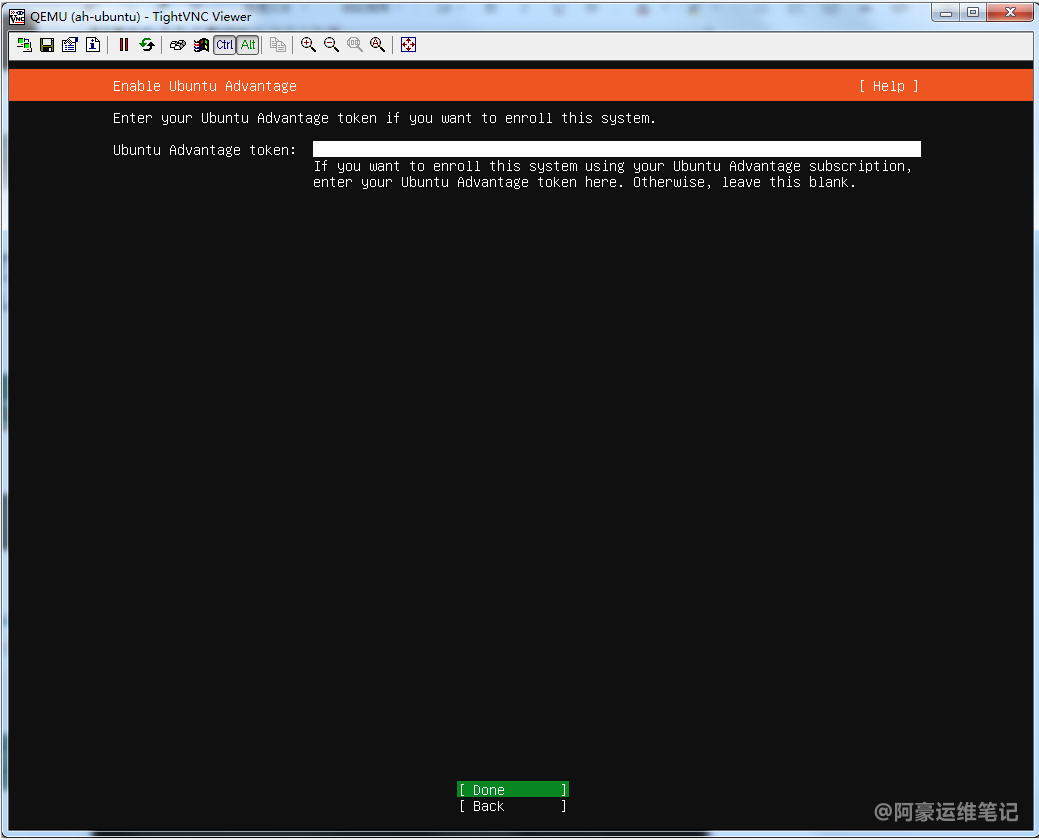Reset zoom to 100% magnifier icon
This screenshot has height=840, width=1039.
[x=354, y=45]
